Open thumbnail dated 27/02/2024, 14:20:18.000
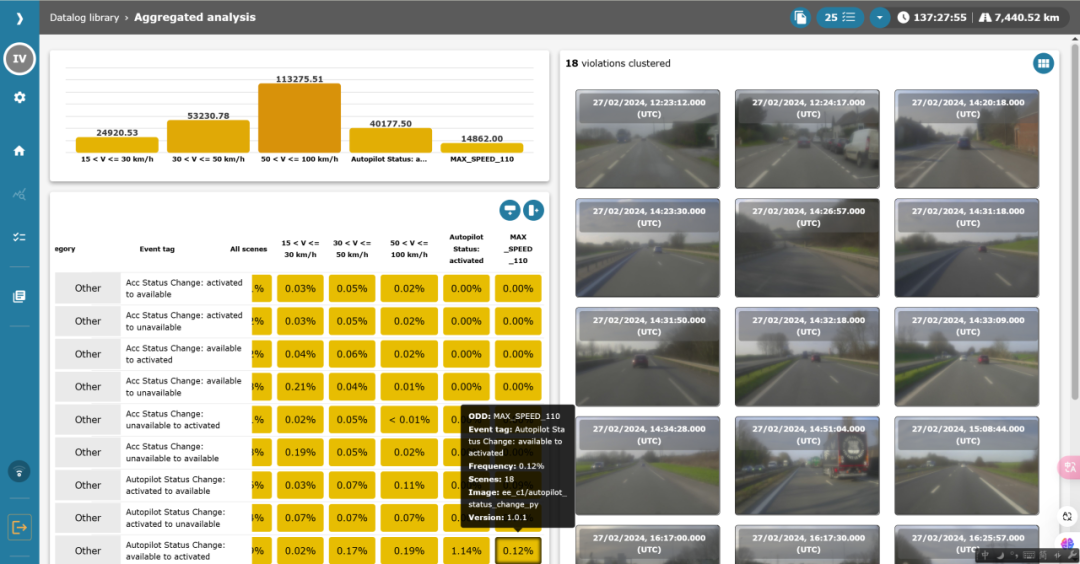 click(966, 138)
